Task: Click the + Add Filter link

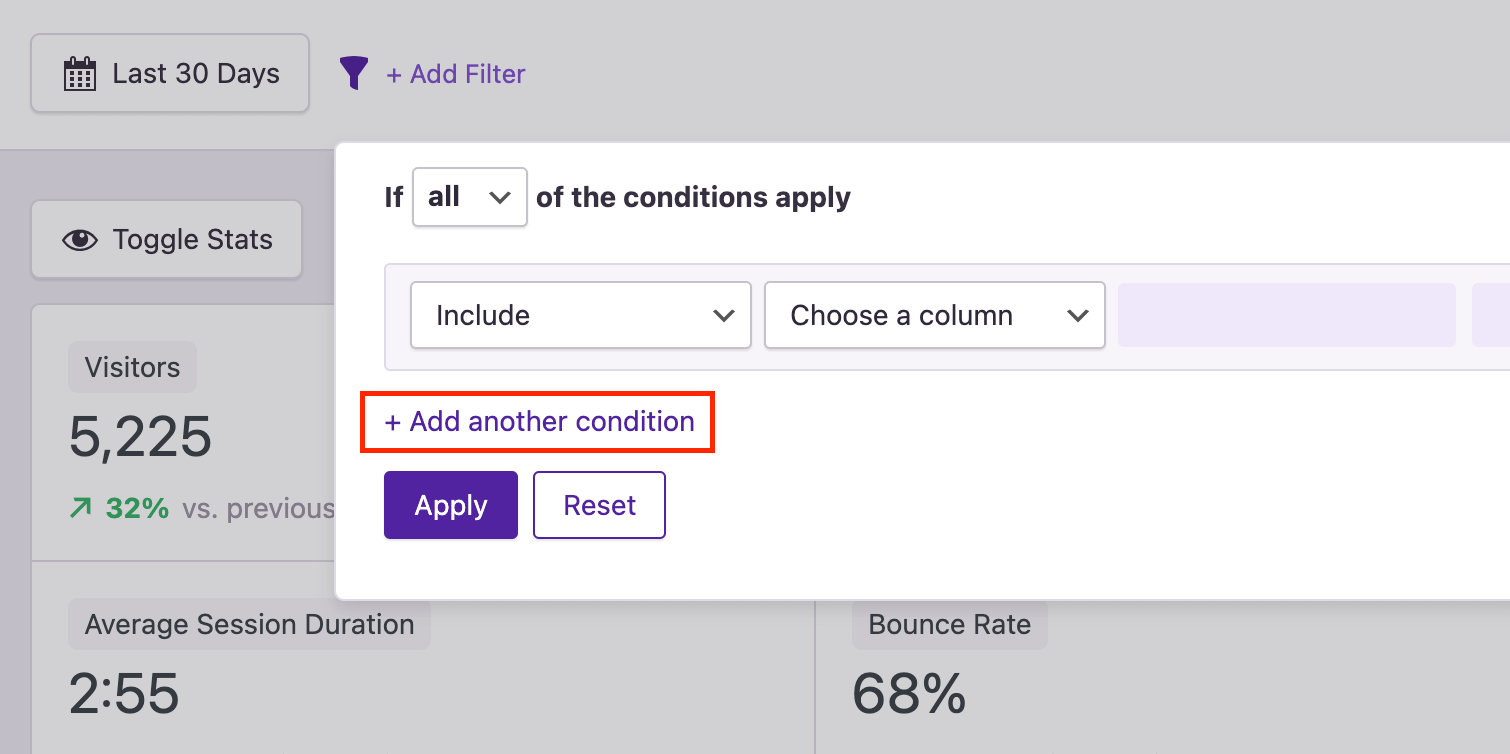Action: coord(456,73)
